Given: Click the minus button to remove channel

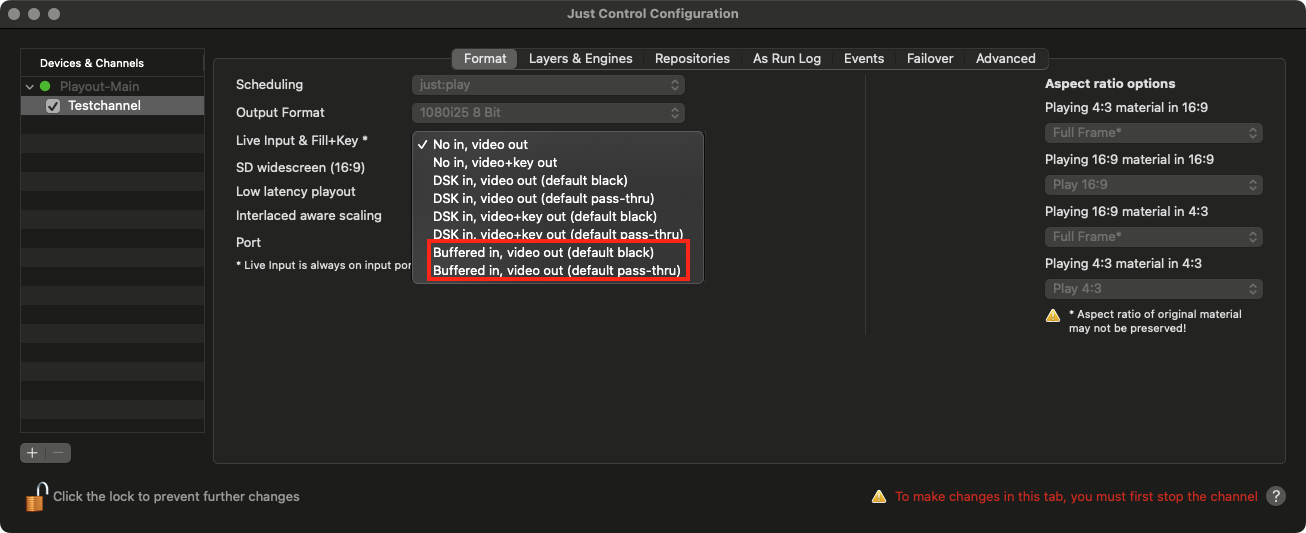Looking at the screenshot, I should pos(58,453).
